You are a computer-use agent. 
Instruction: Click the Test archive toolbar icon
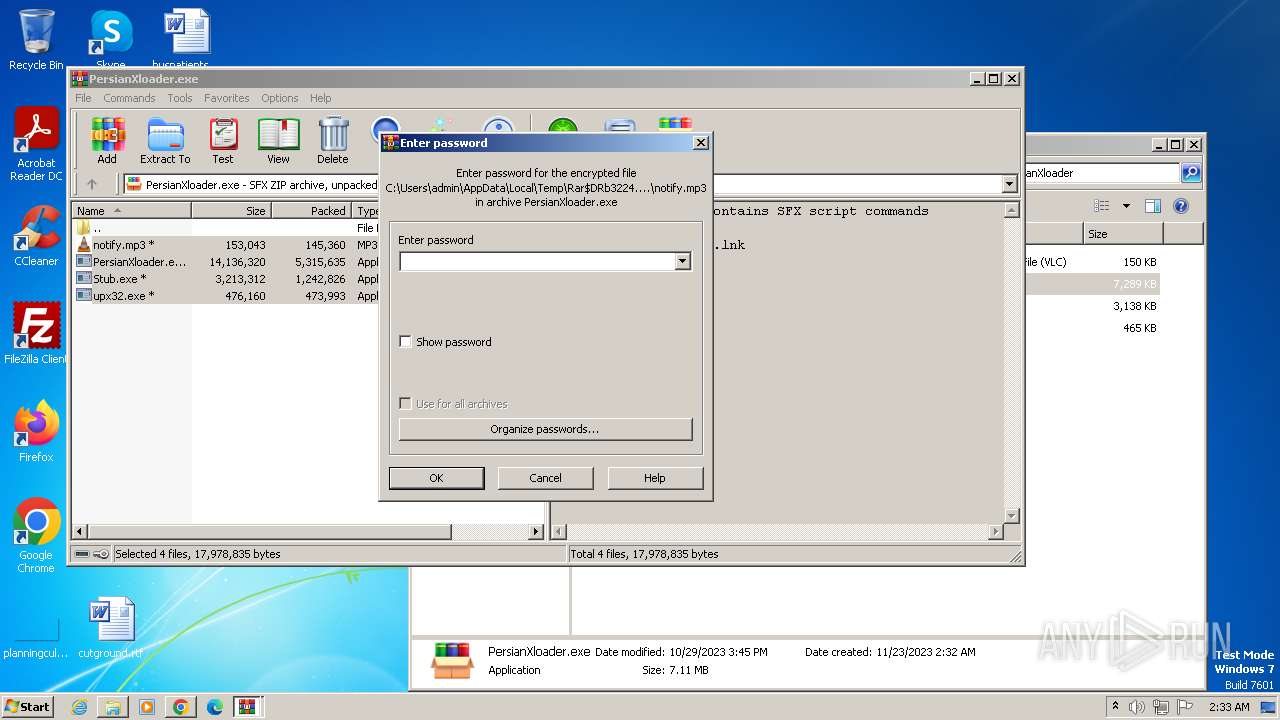click(223, 140)
